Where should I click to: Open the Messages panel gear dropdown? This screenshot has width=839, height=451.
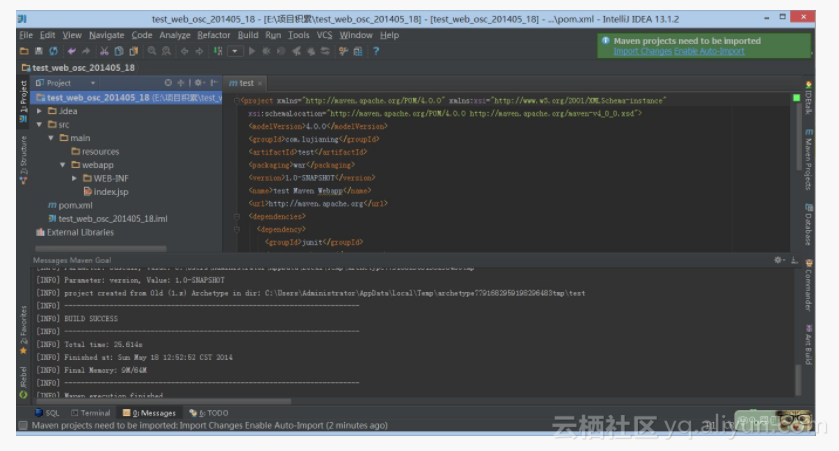780,260
